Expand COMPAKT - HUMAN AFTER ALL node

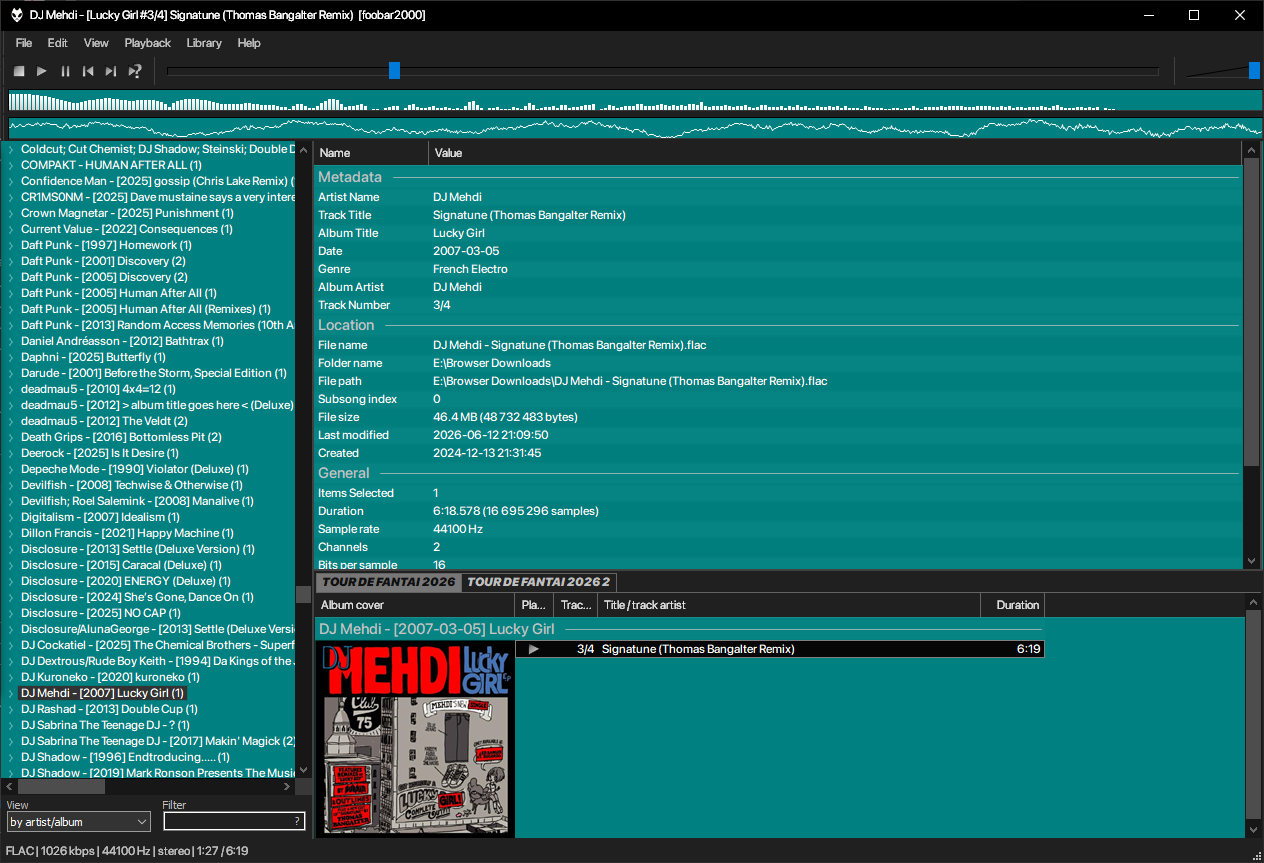(x=11, y=165)
